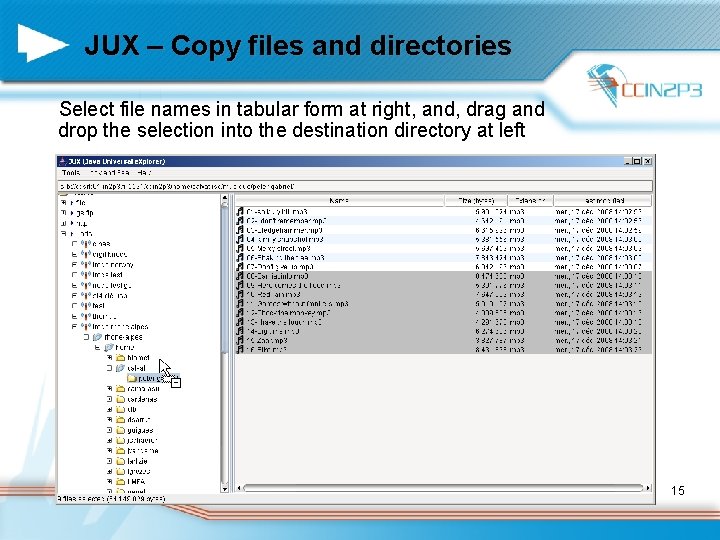Sort by the Name column header
720x540 pixels.
click(x=339, y=201)
